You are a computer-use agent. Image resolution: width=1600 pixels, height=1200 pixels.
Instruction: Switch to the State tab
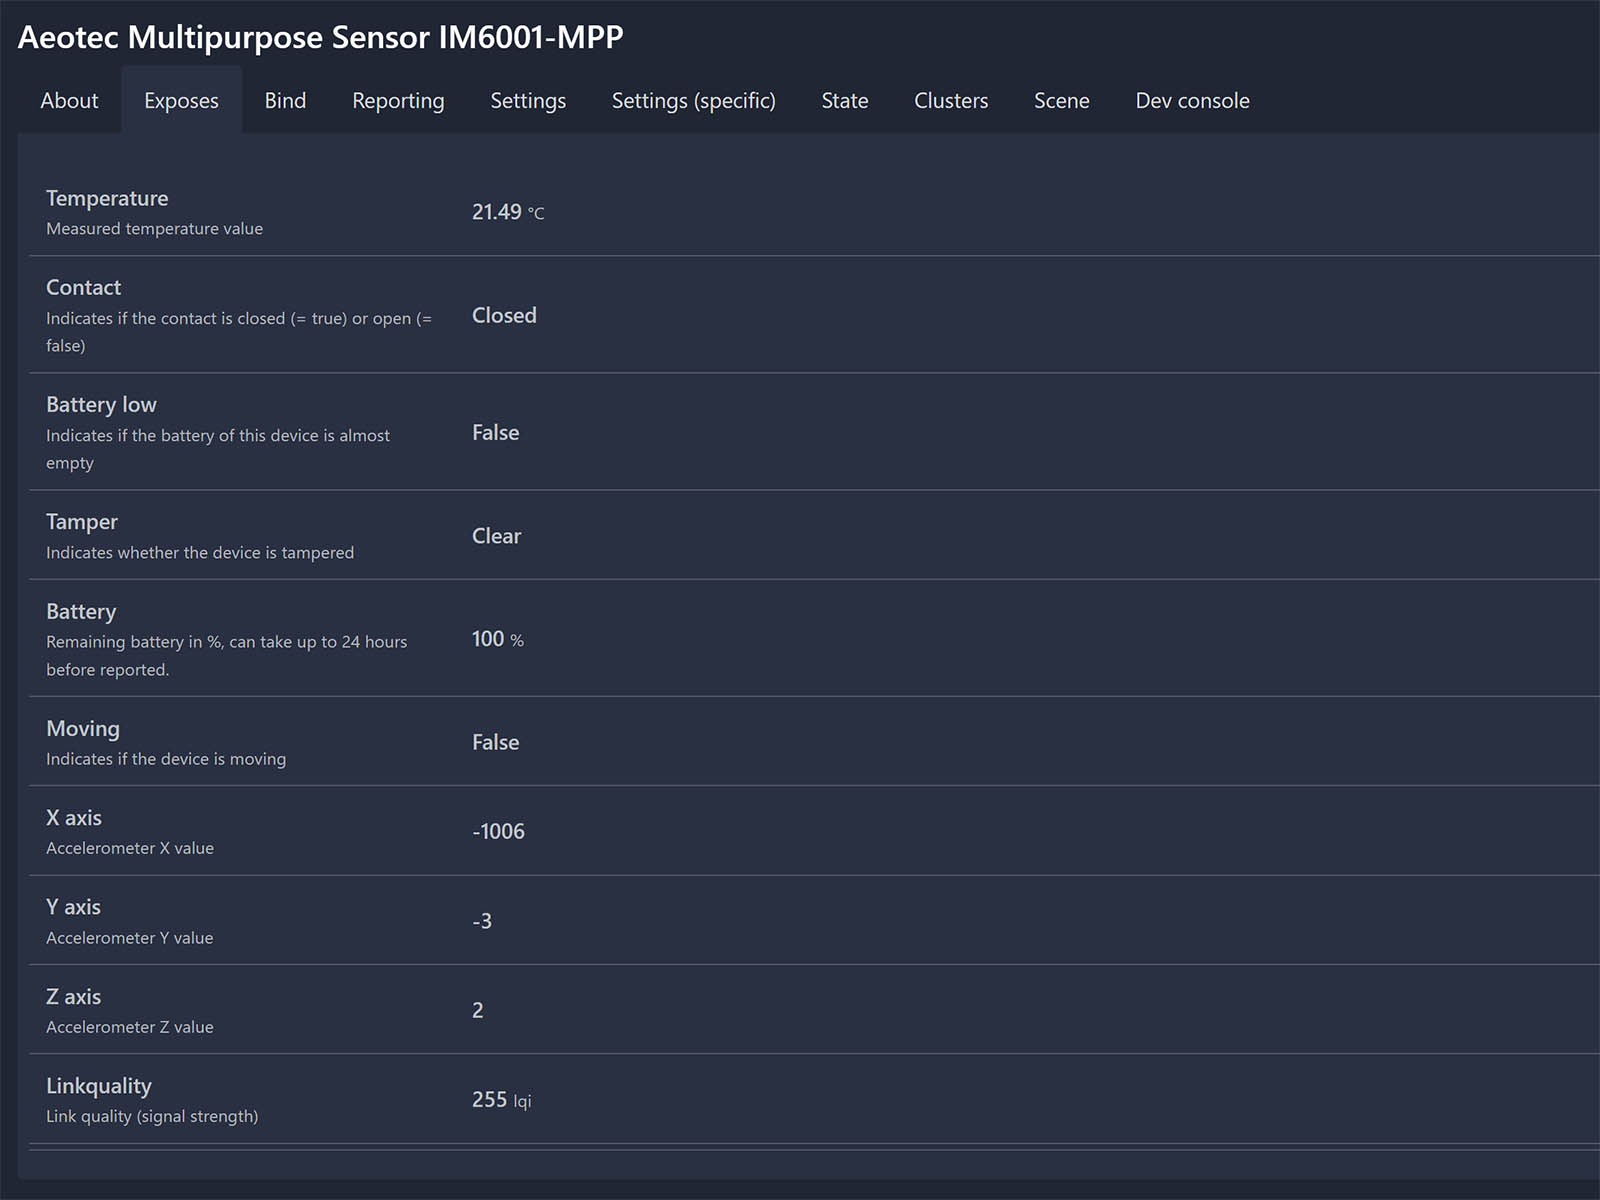point(844,101)
